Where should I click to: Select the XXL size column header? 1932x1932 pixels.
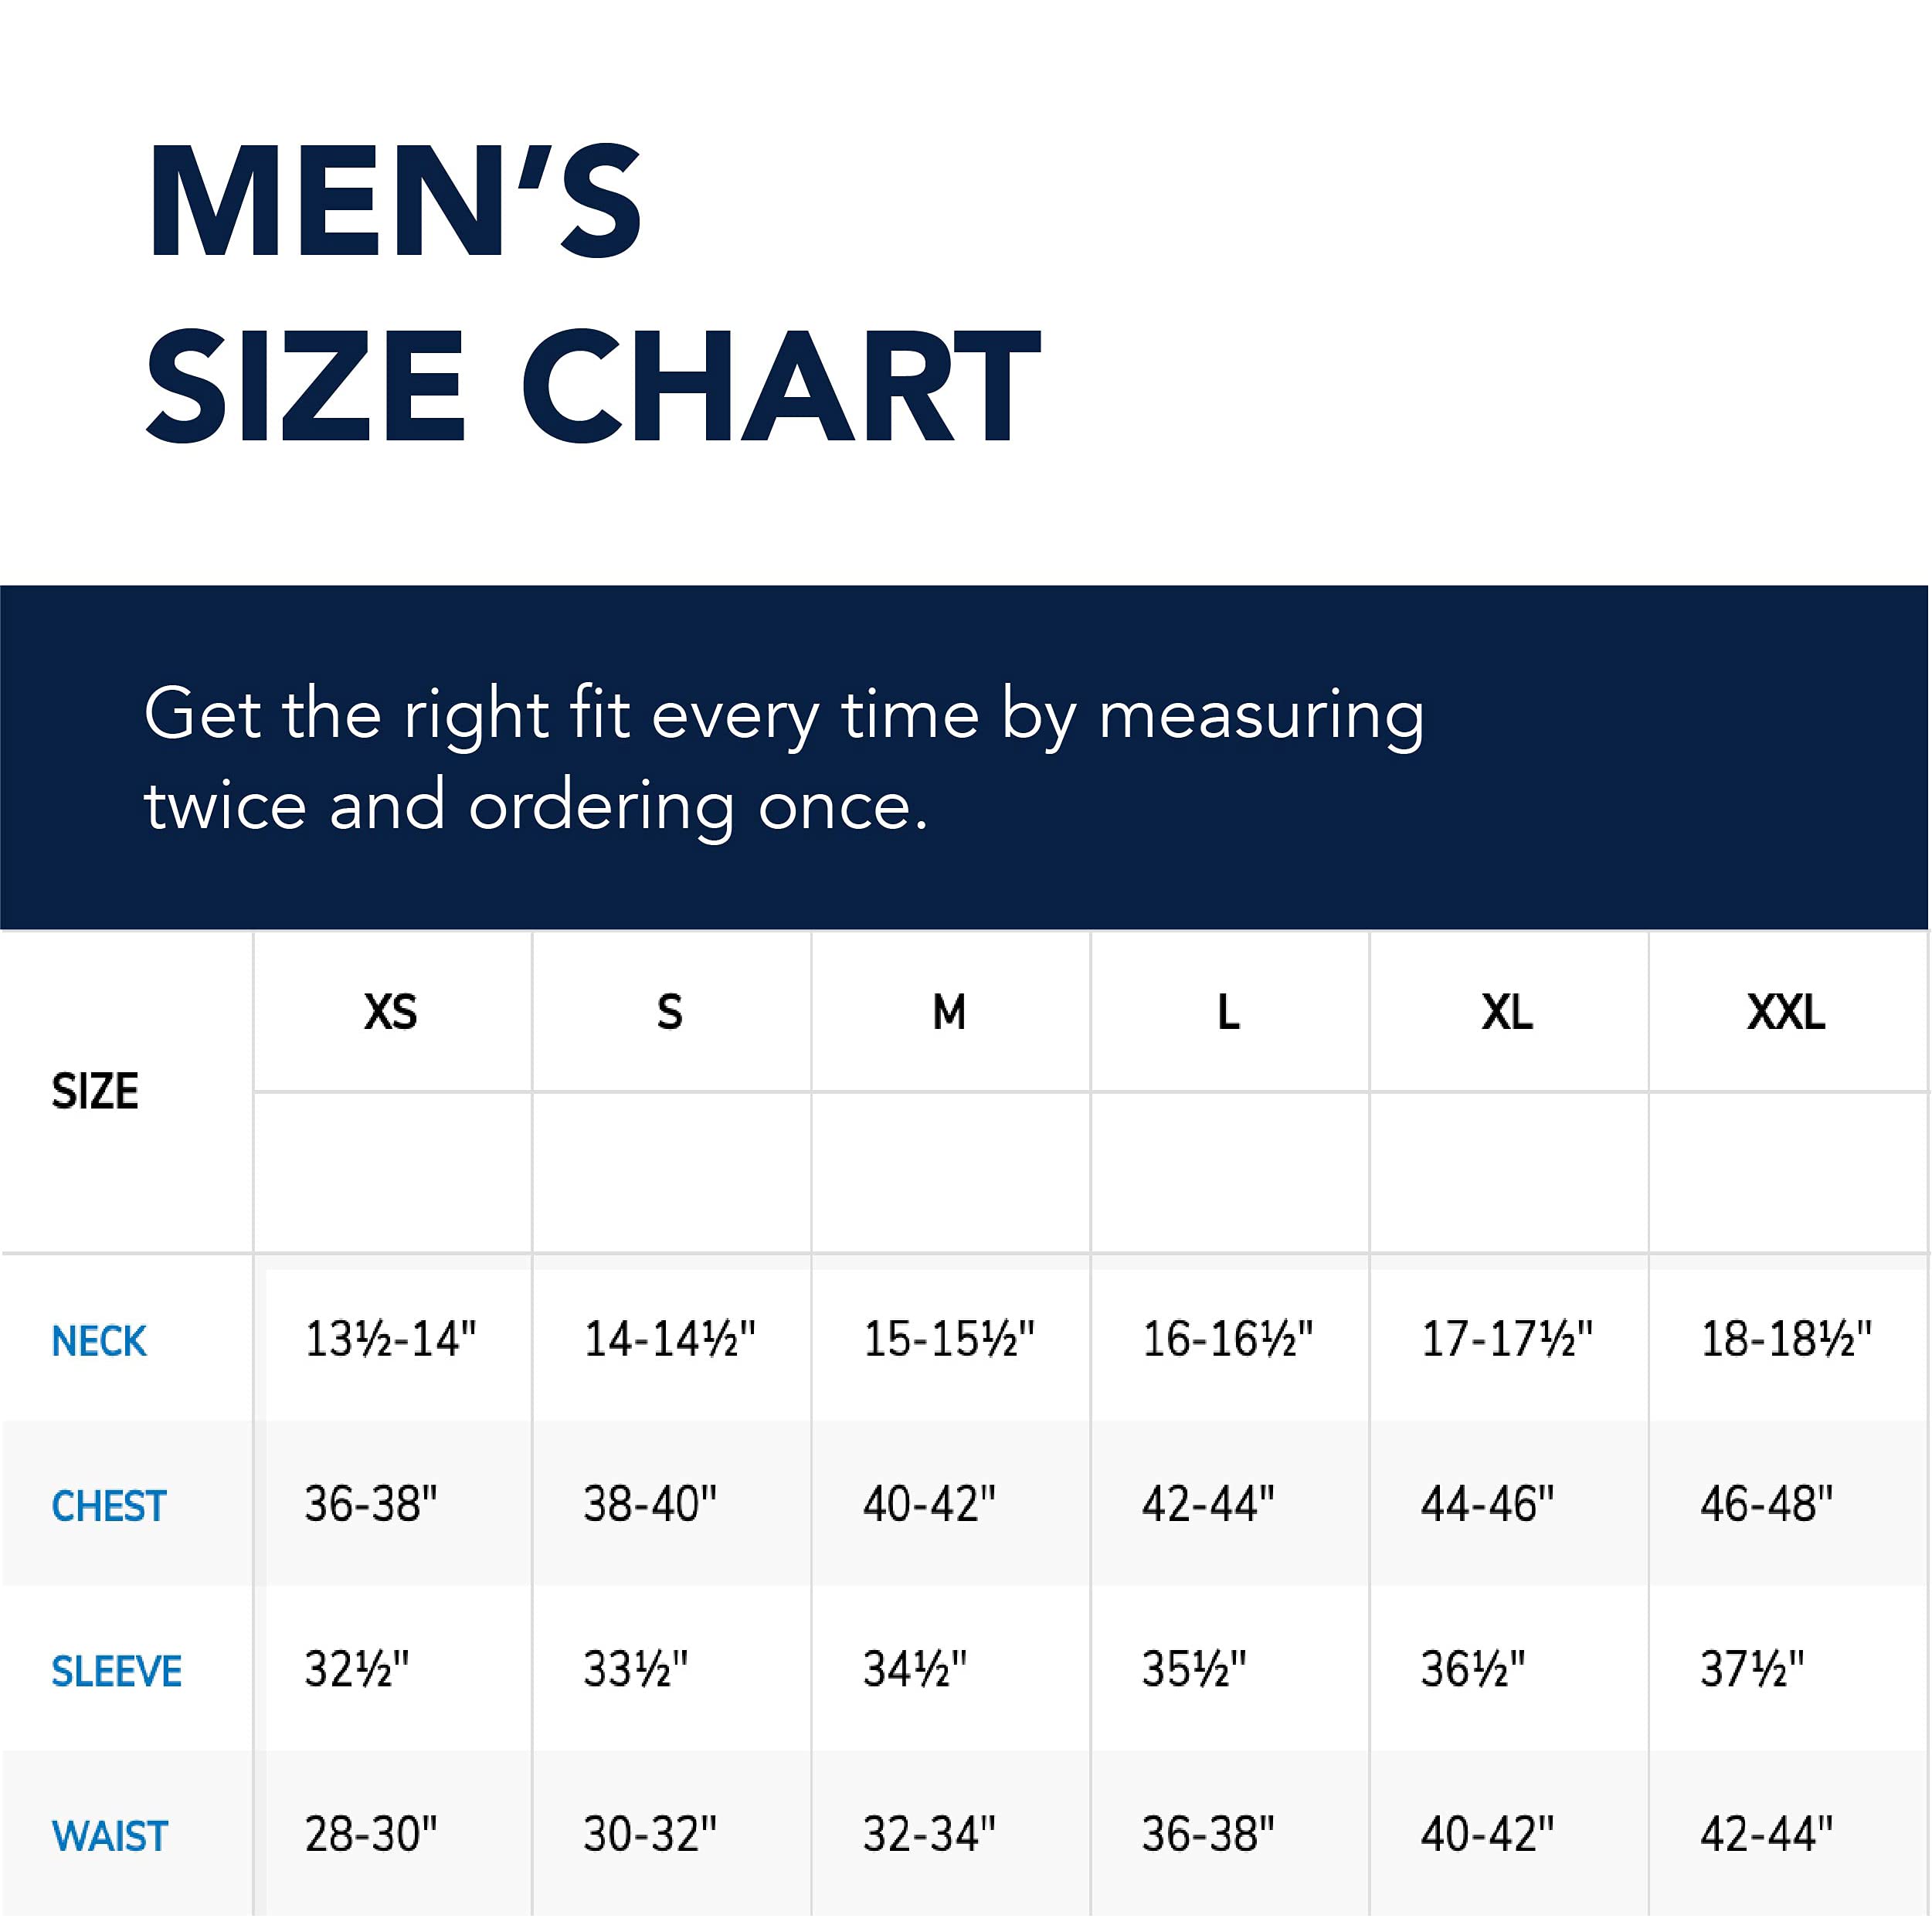coord(1786,1012)
